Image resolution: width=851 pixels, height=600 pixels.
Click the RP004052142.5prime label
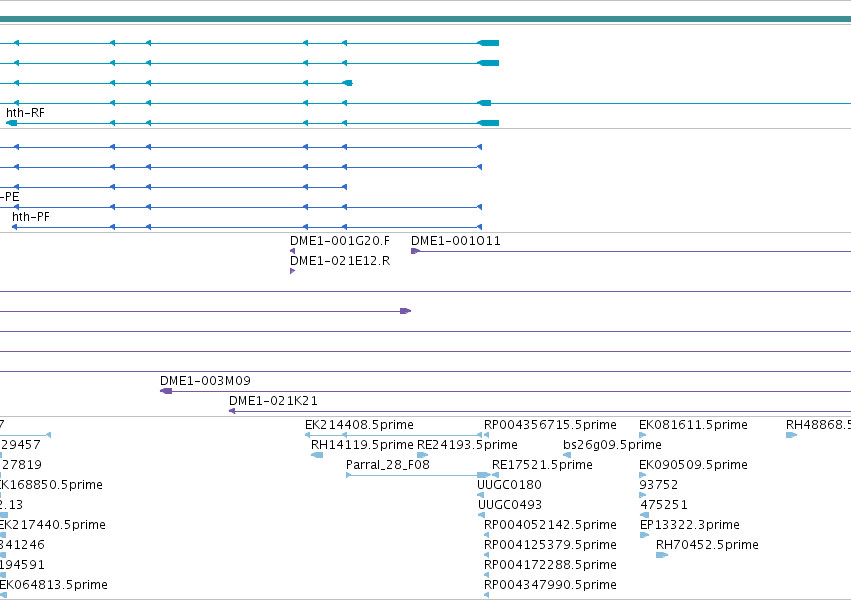click(550, 525)
